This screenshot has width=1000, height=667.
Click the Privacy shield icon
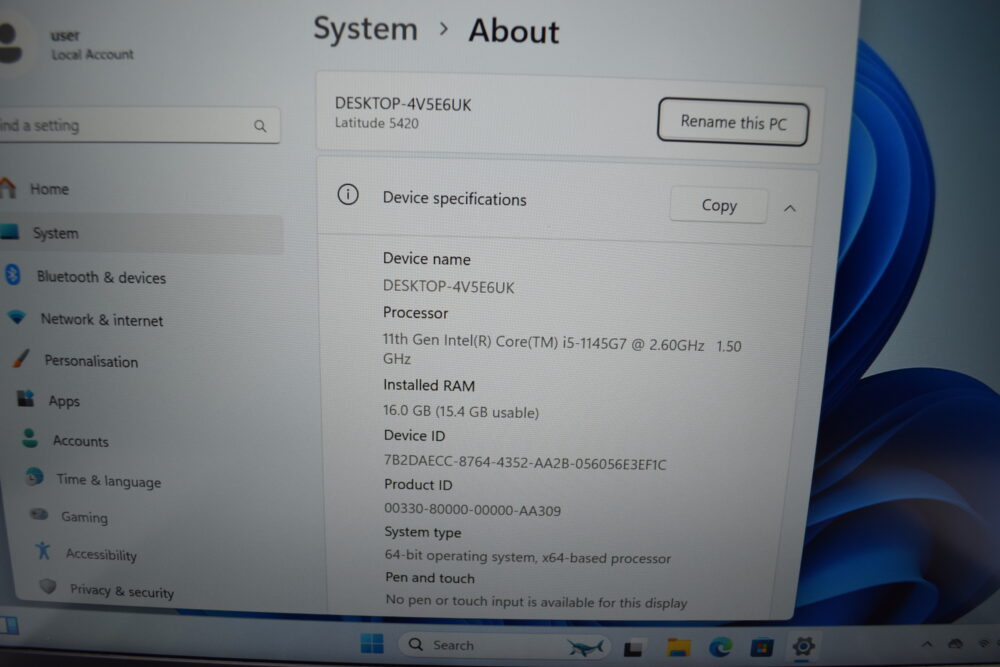[48, 586]
